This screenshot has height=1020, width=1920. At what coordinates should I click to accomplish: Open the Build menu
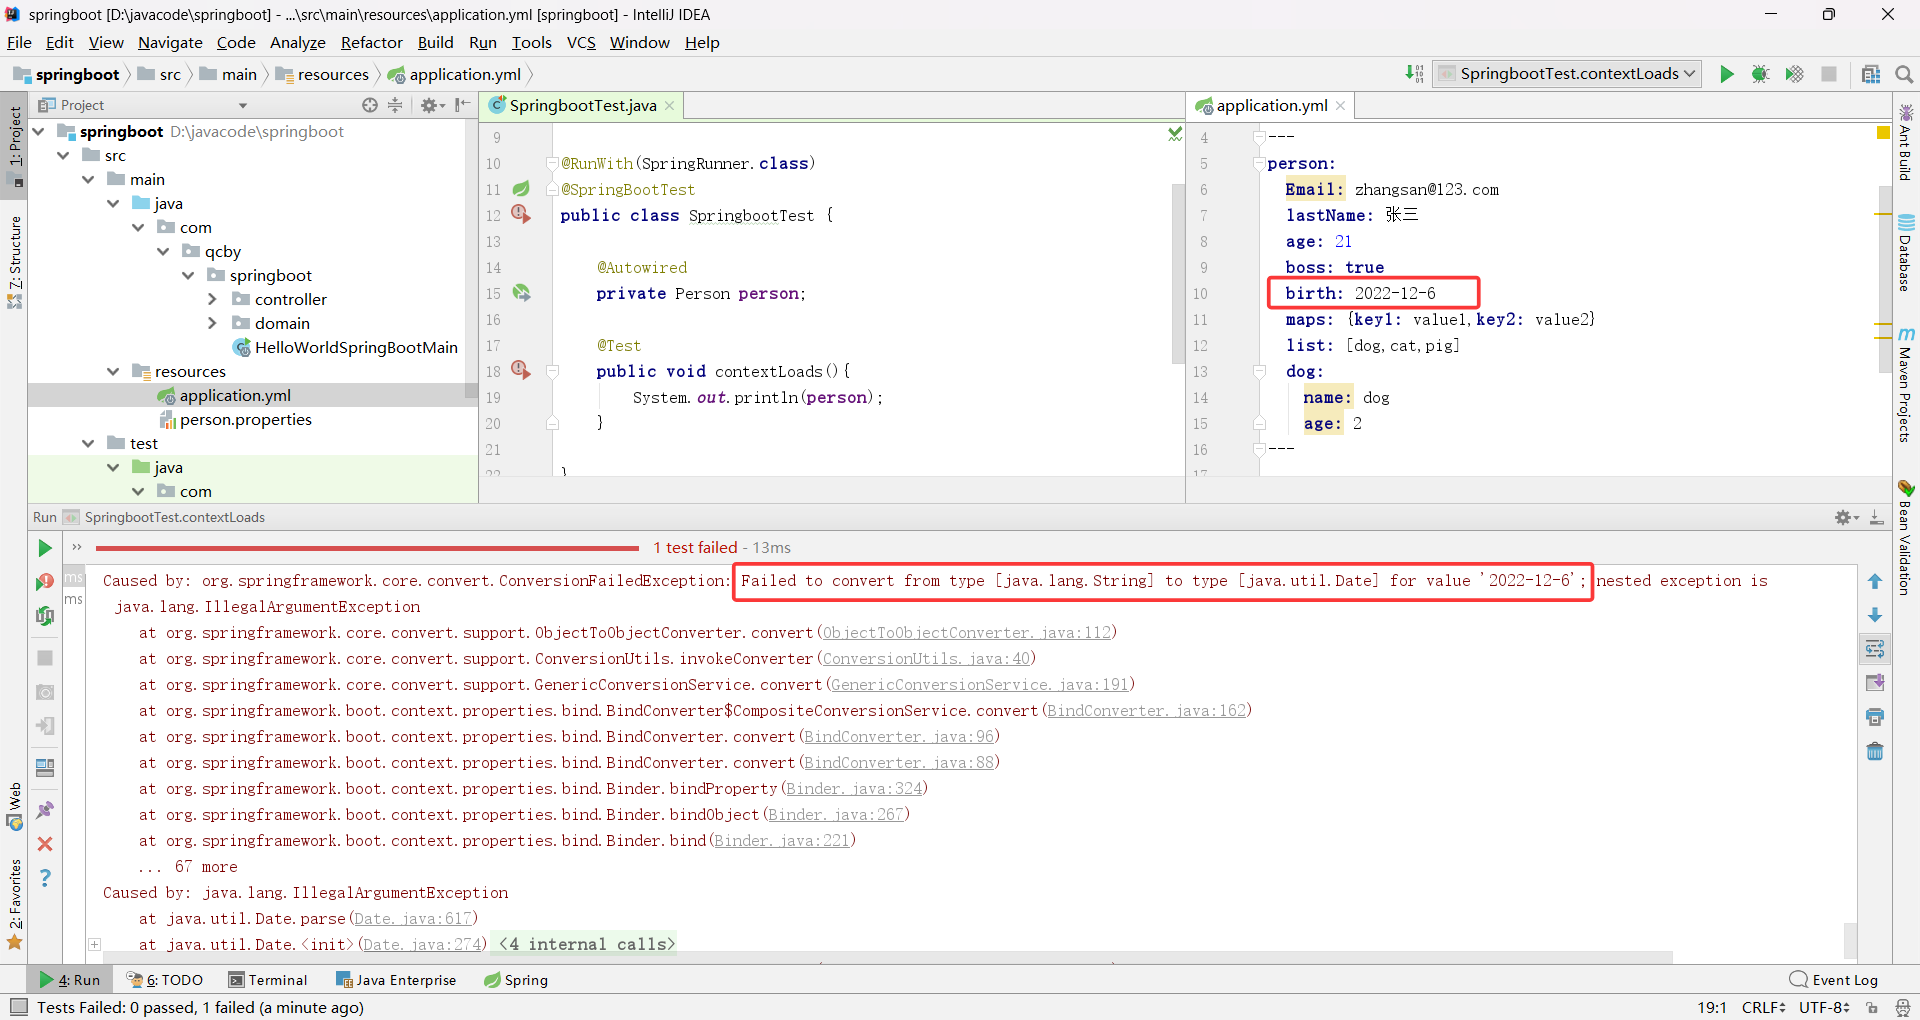coord(435,42)
